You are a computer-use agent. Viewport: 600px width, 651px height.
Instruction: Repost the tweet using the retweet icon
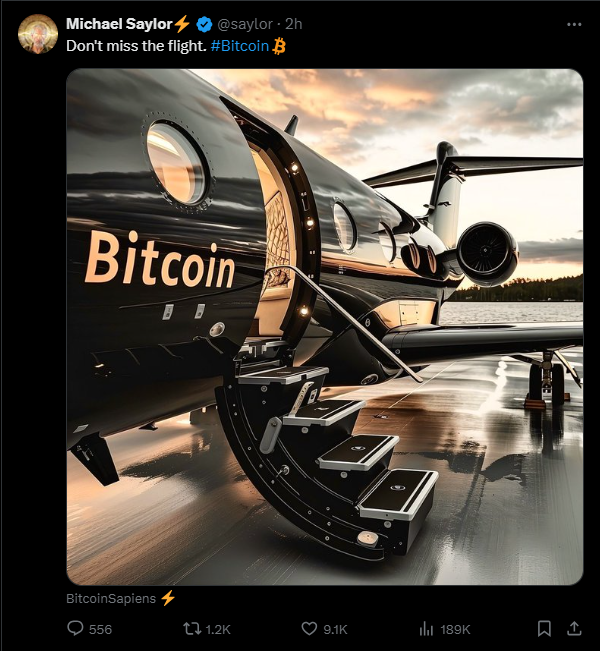[189, 629]
